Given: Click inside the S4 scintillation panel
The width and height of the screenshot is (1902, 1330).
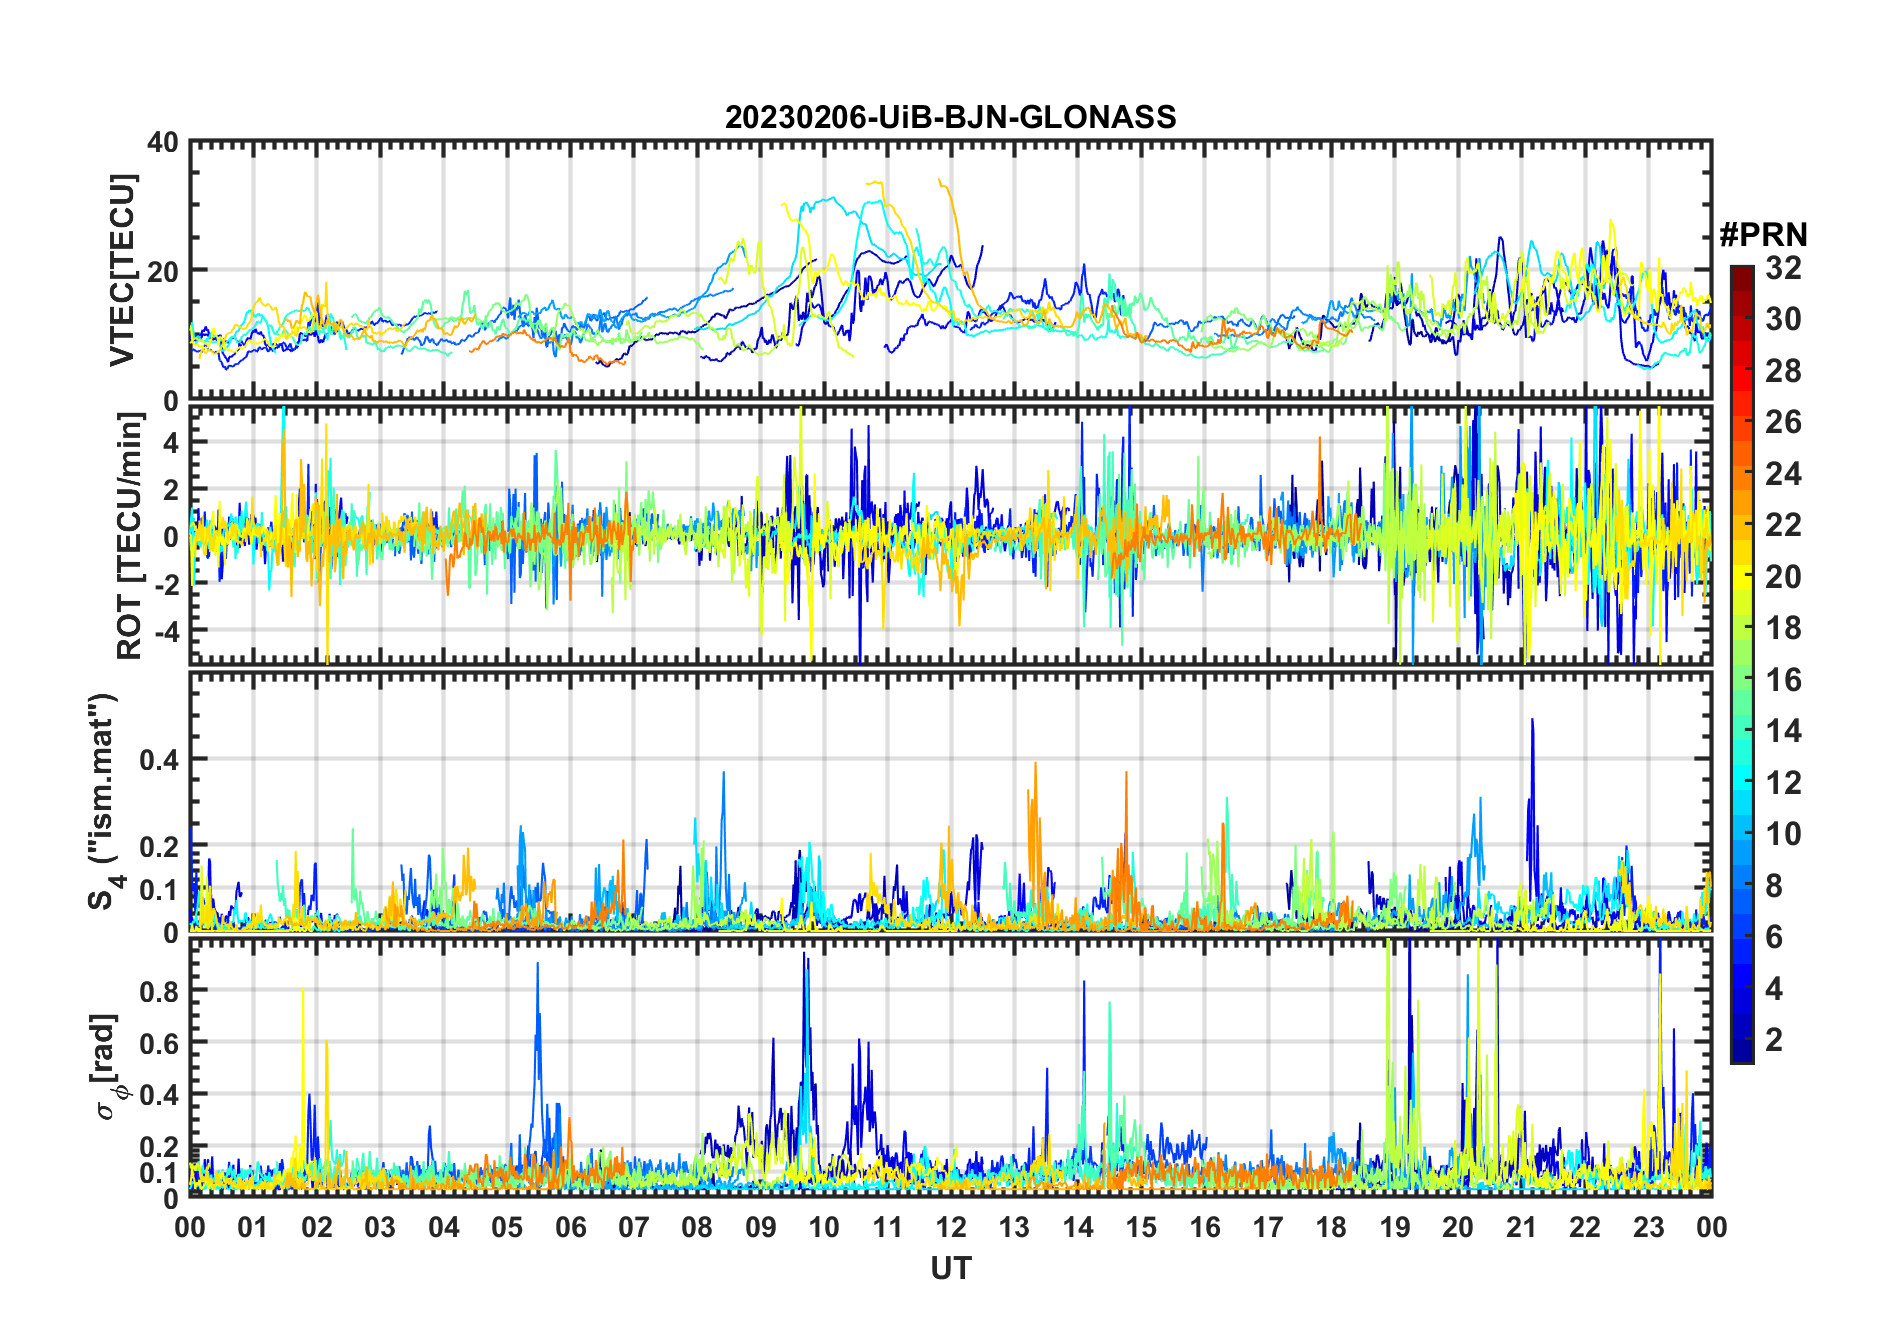Looking at the screenshot, I should click(x=950, y=801).
